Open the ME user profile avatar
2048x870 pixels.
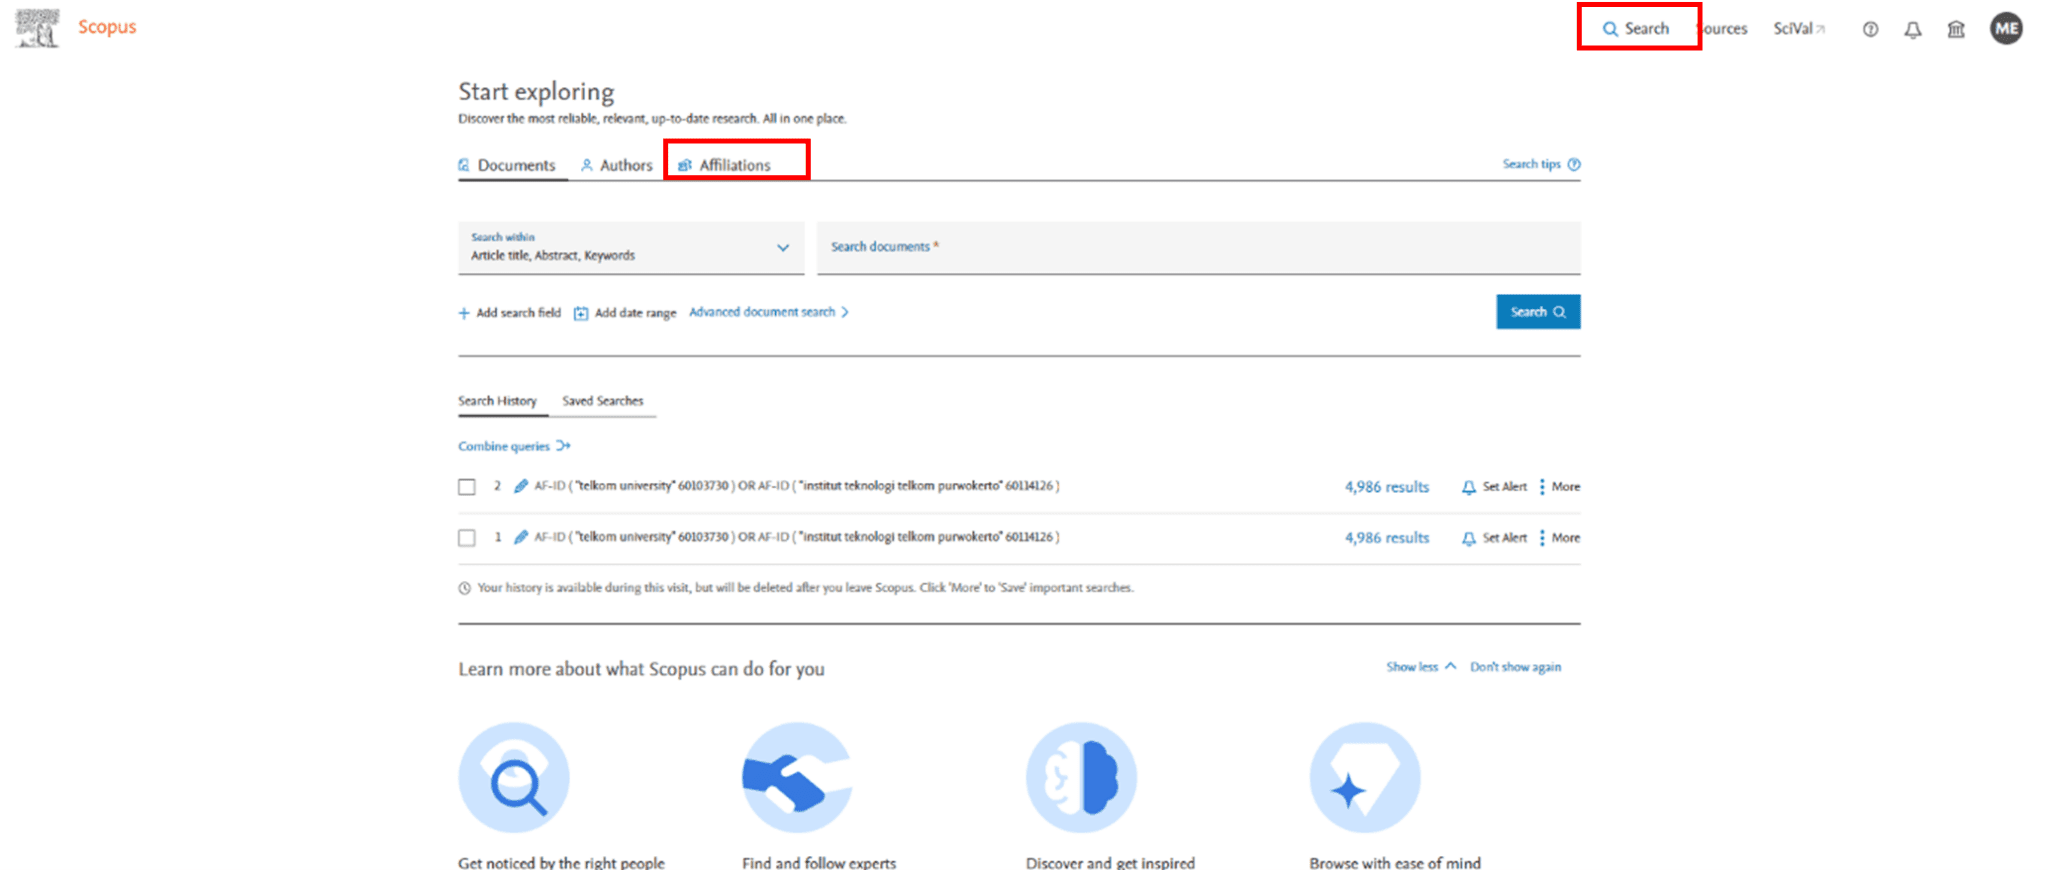click(2005, 29)
